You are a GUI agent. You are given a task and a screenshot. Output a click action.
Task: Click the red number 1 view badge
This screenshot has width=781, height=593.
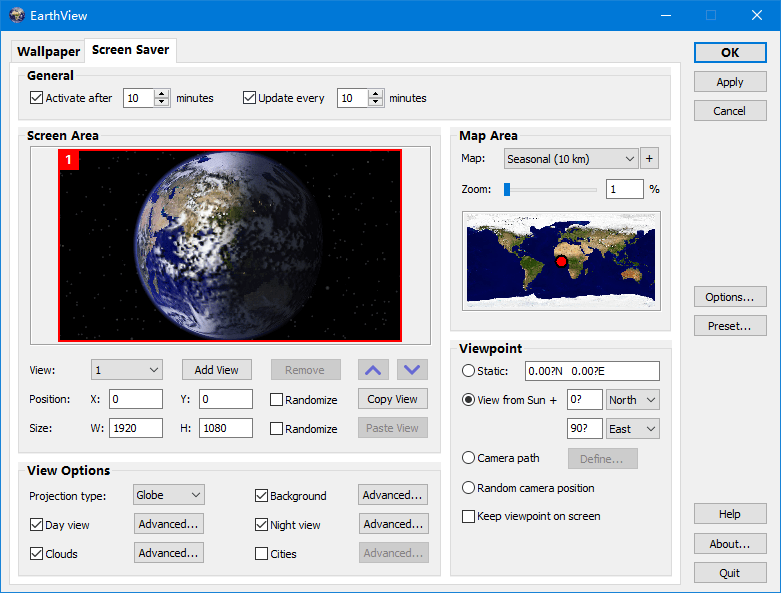pyautogui.click(x=69, y=160)
